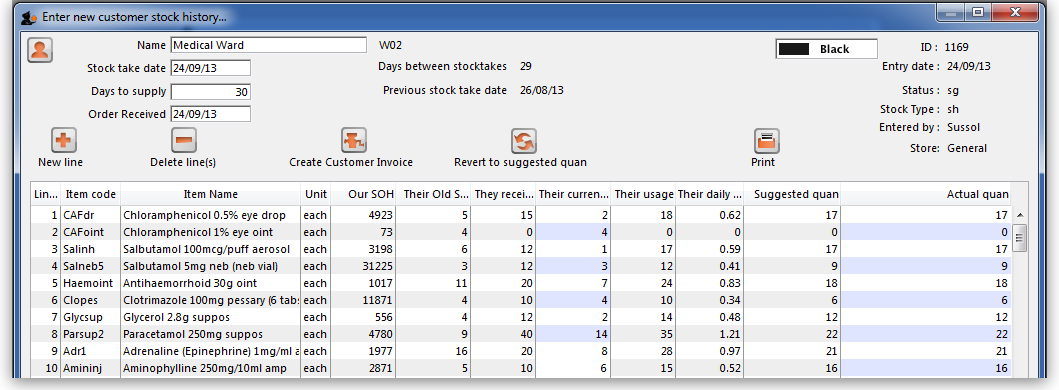Click the Black colour swatch
This screenshot has width=1059, height=390.
(794, 49)
